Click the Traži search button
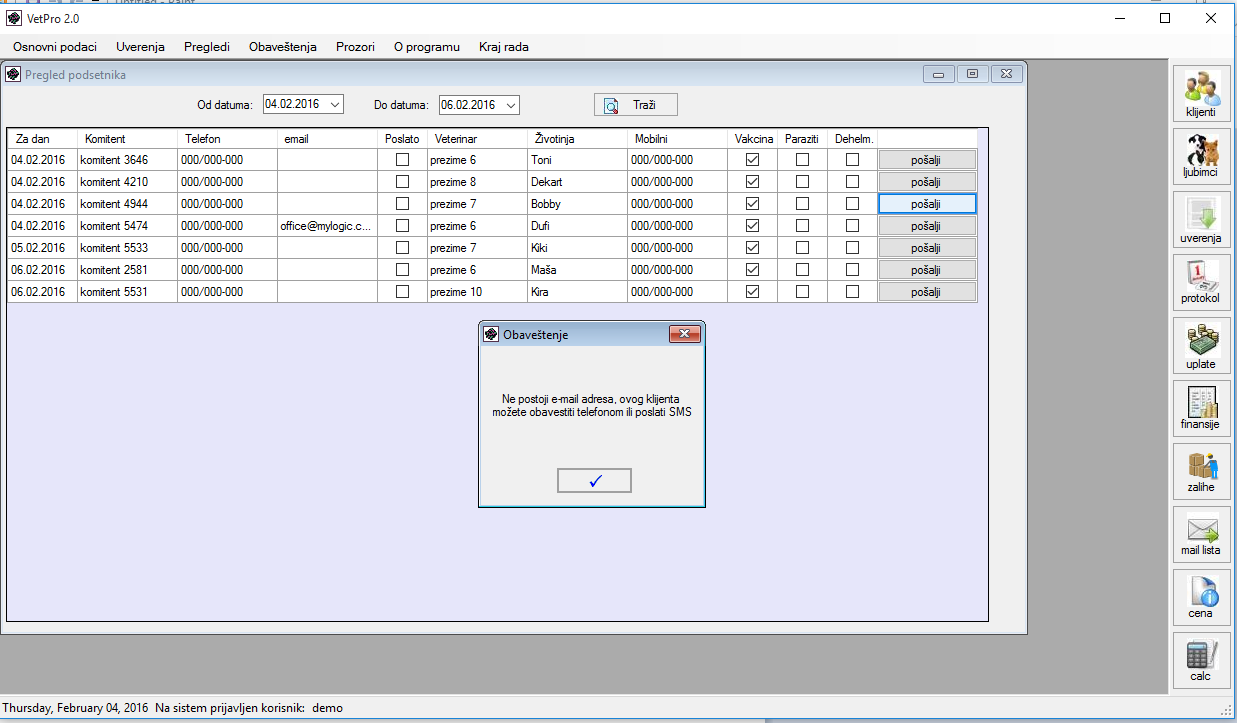1237x723 pixels. pyautogui.click(x=636, y=105)
